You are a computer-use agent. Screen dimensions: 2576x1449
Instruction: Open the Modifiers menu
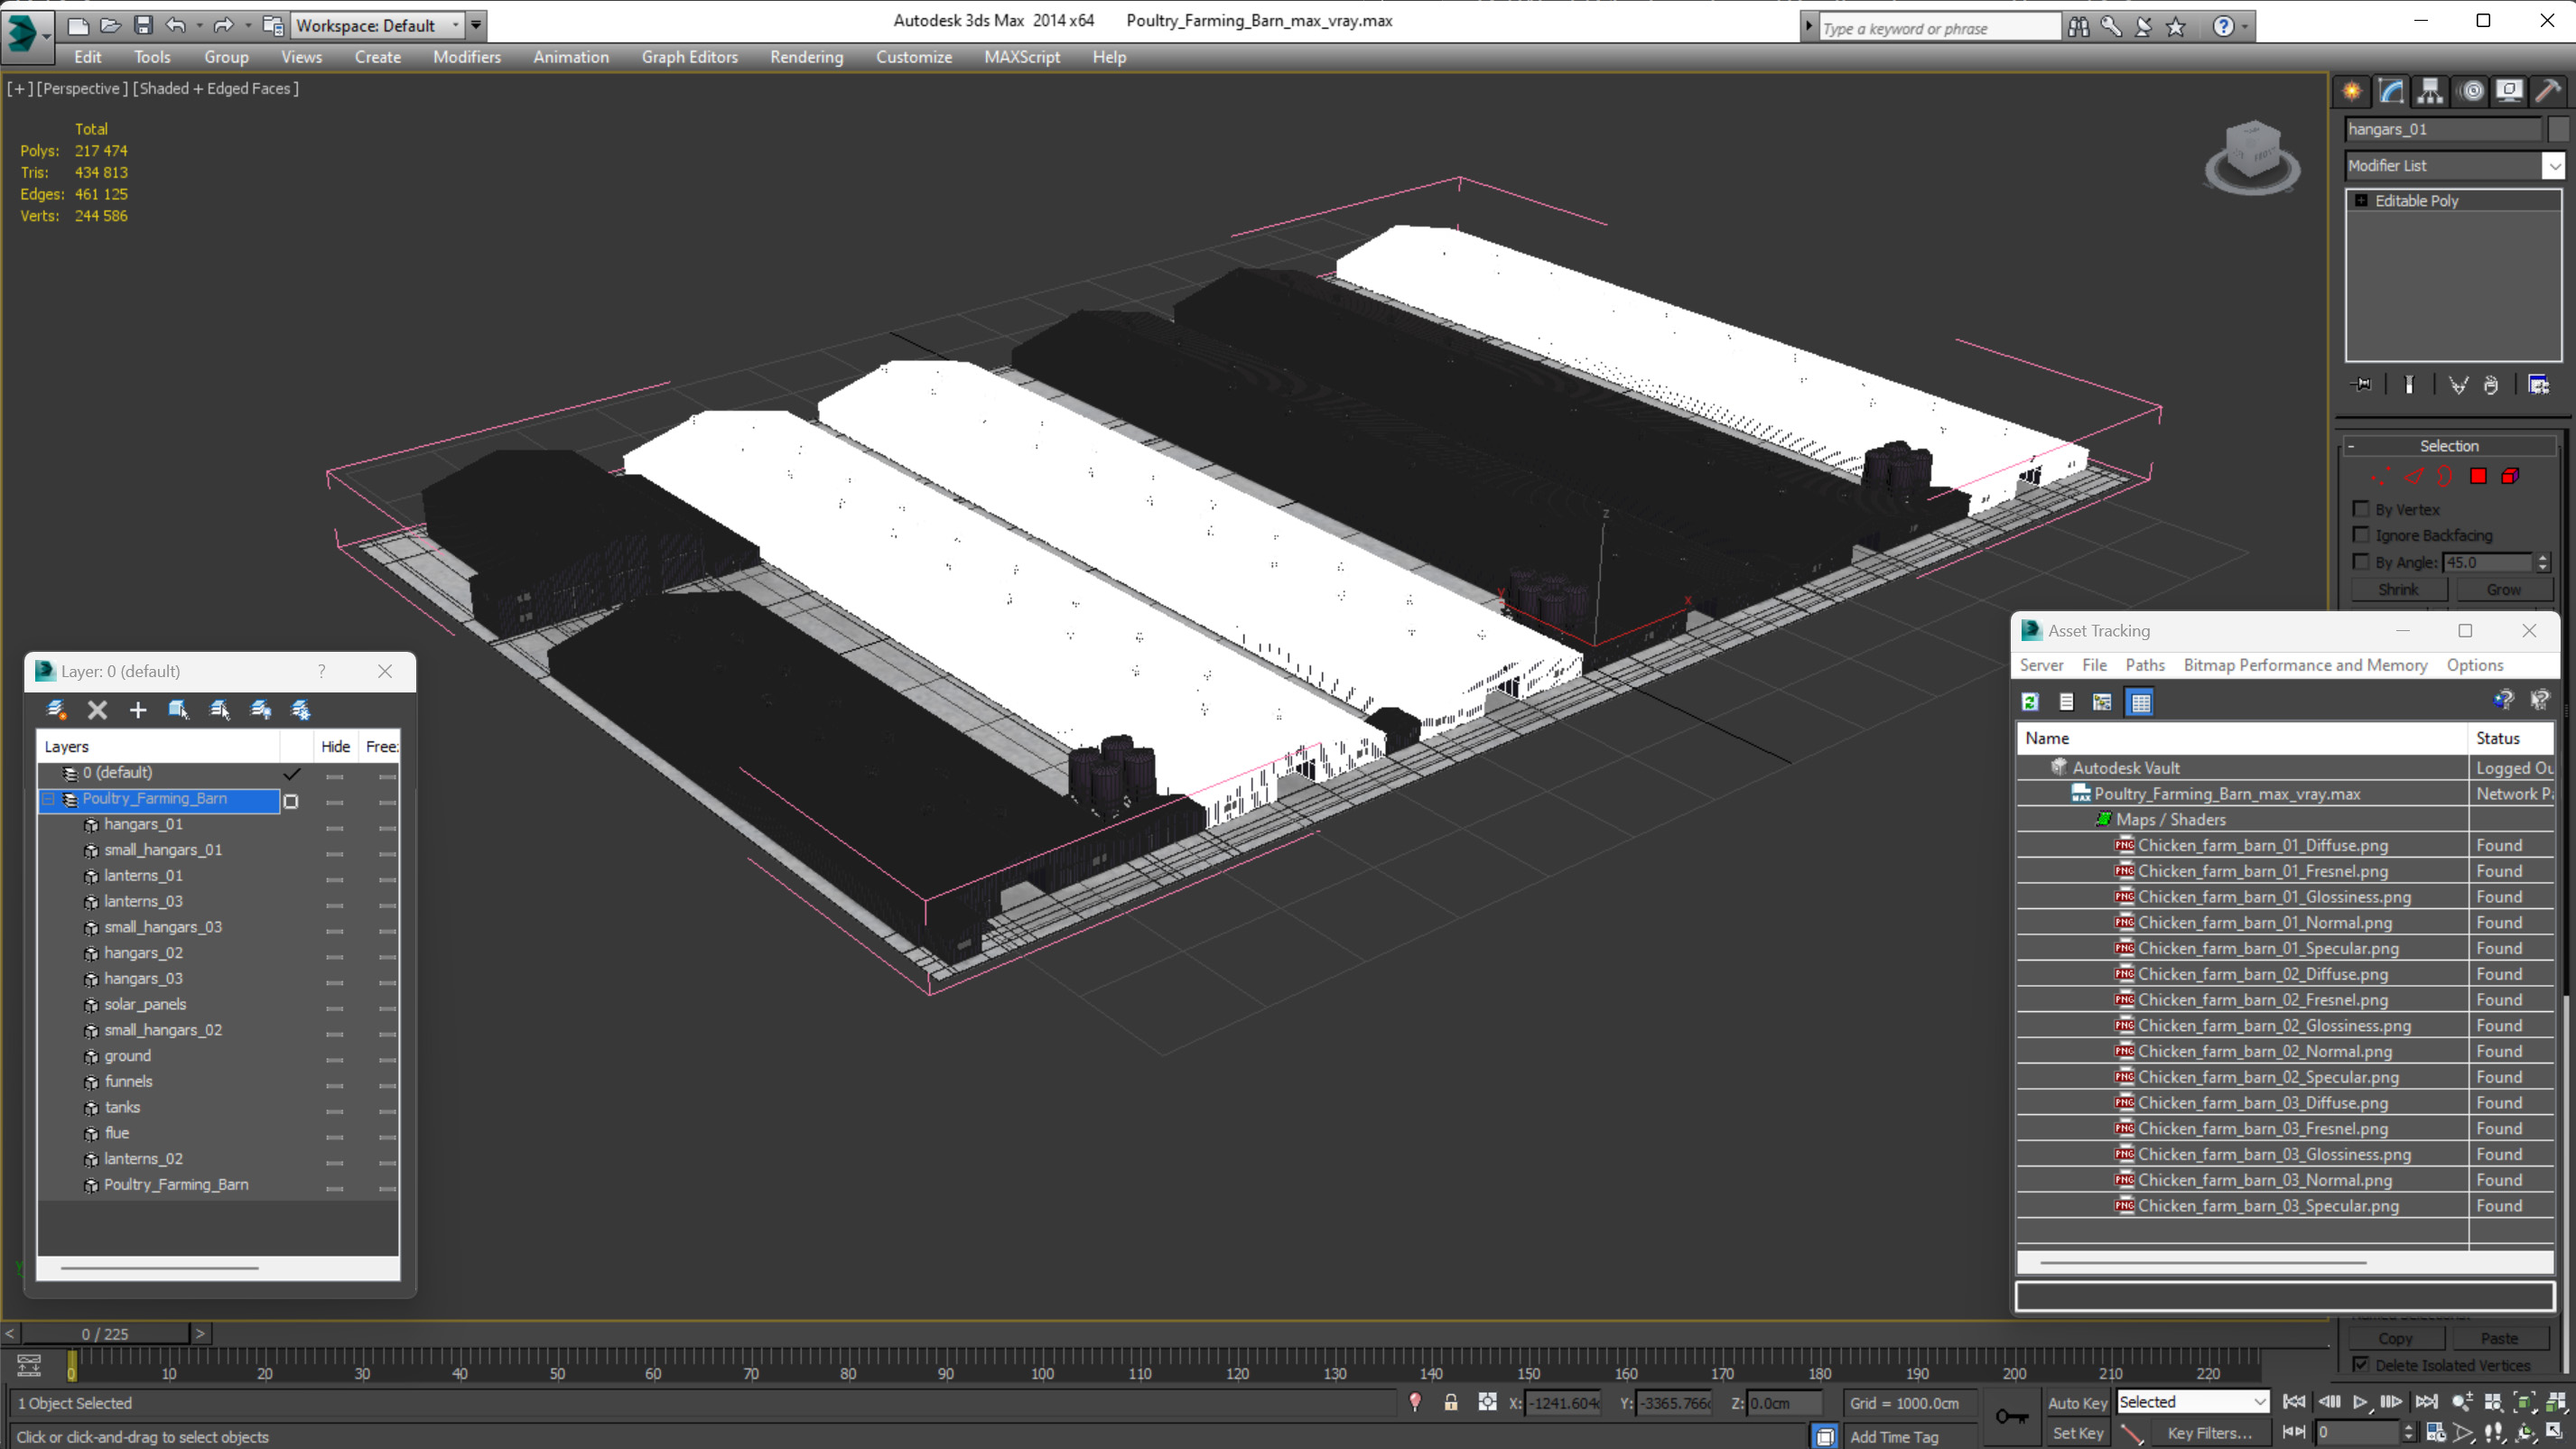click(x=466, y=57)
